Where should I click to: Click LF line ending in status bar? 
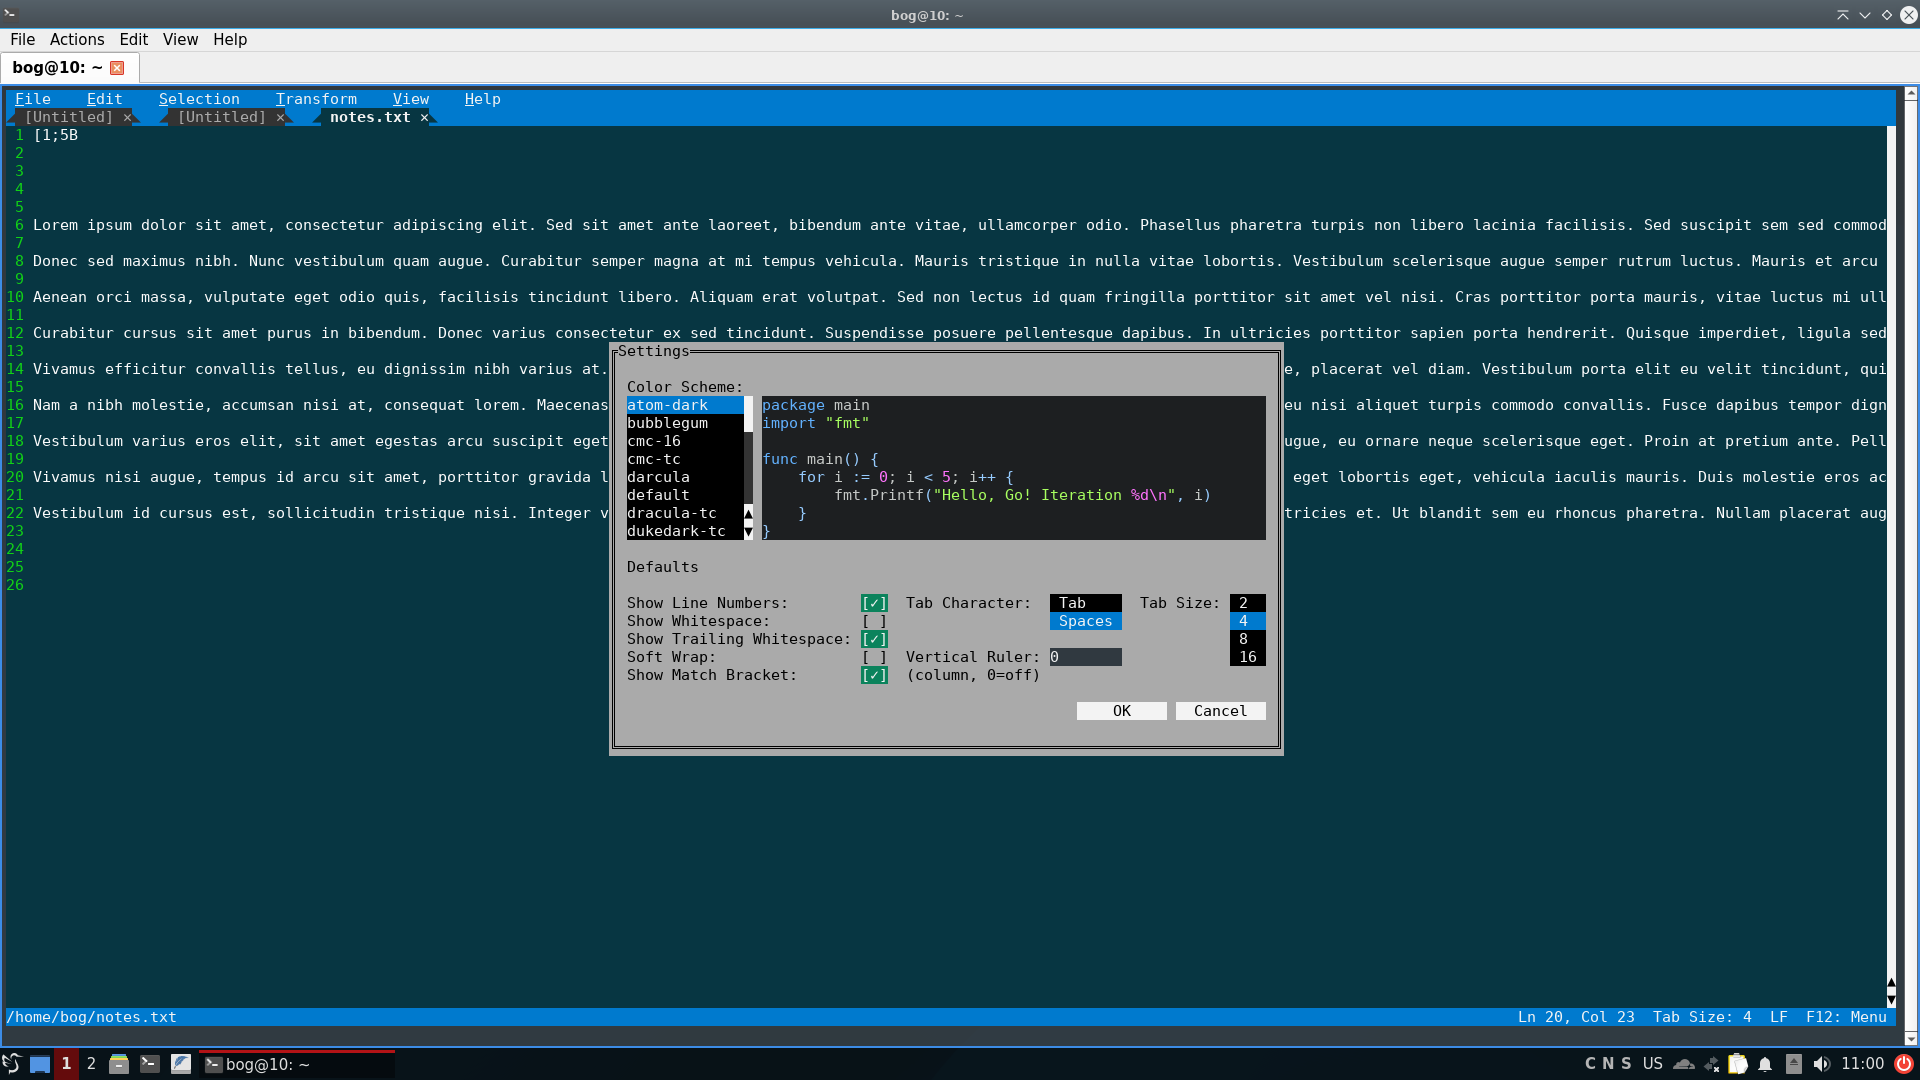[1779, 1017]
